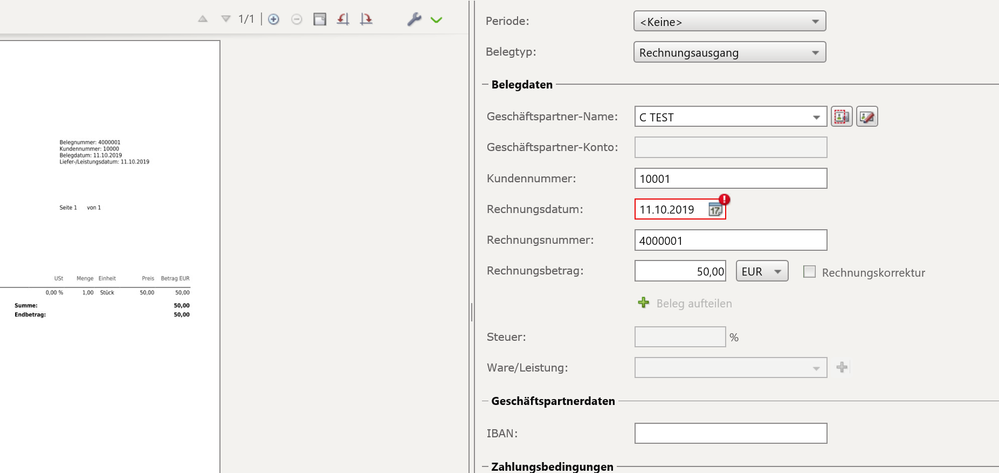Click the Zahlungsbedingungen section header

pyautogui.click(x=552, y=467)
